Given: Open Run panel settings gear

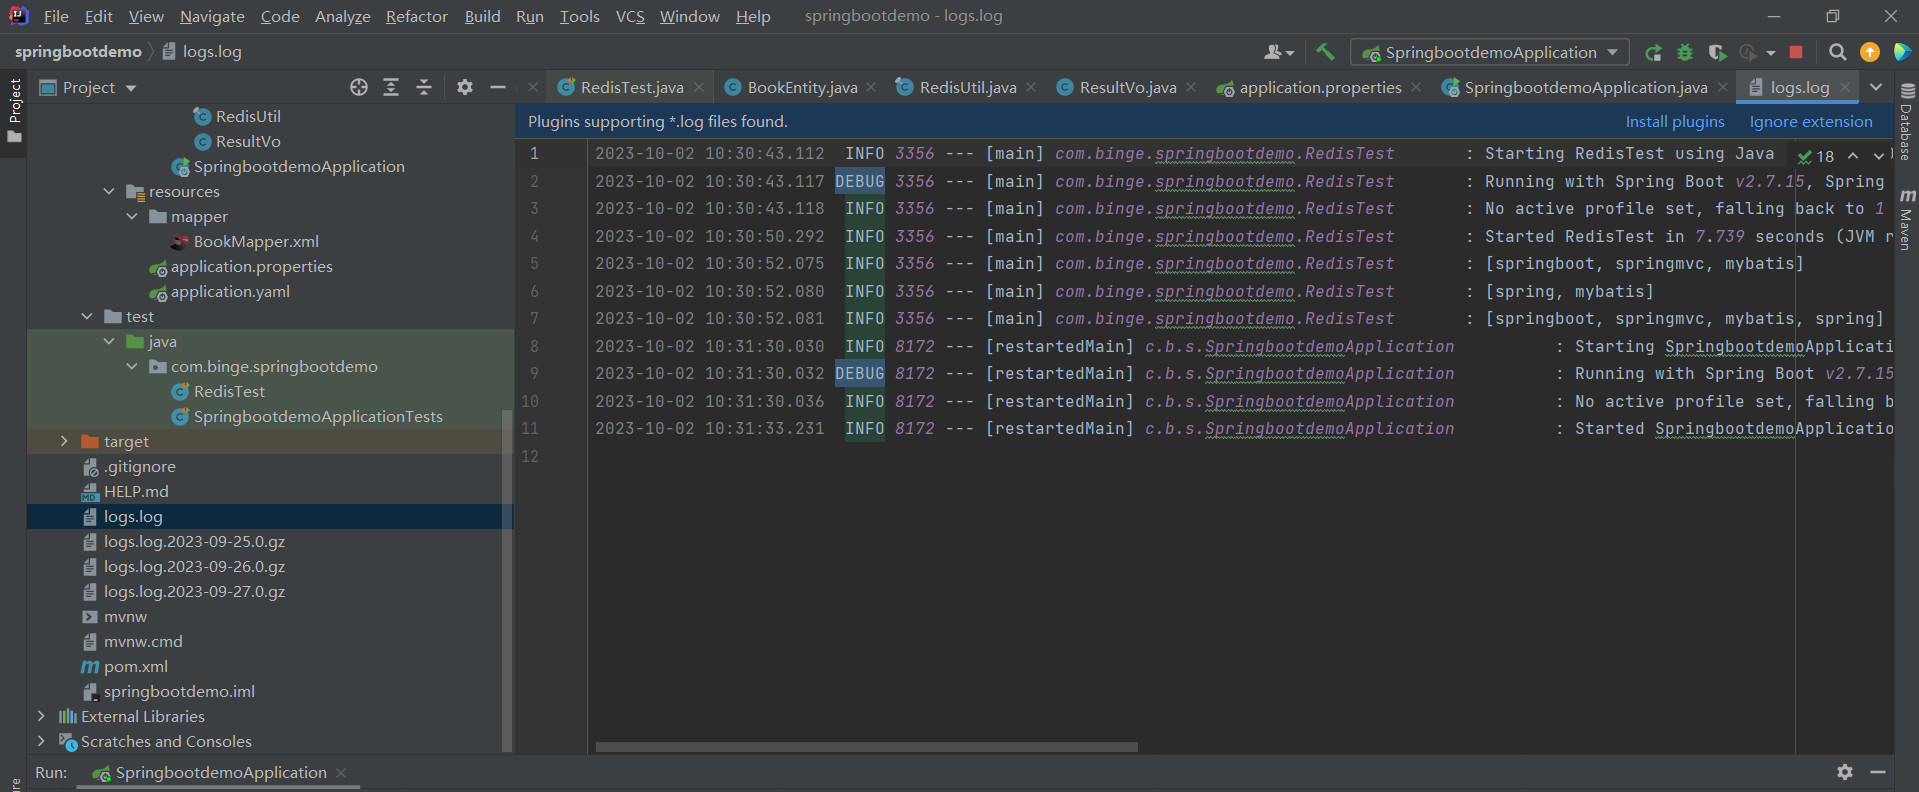Looking at the screenshot, I should [1845, 772].
